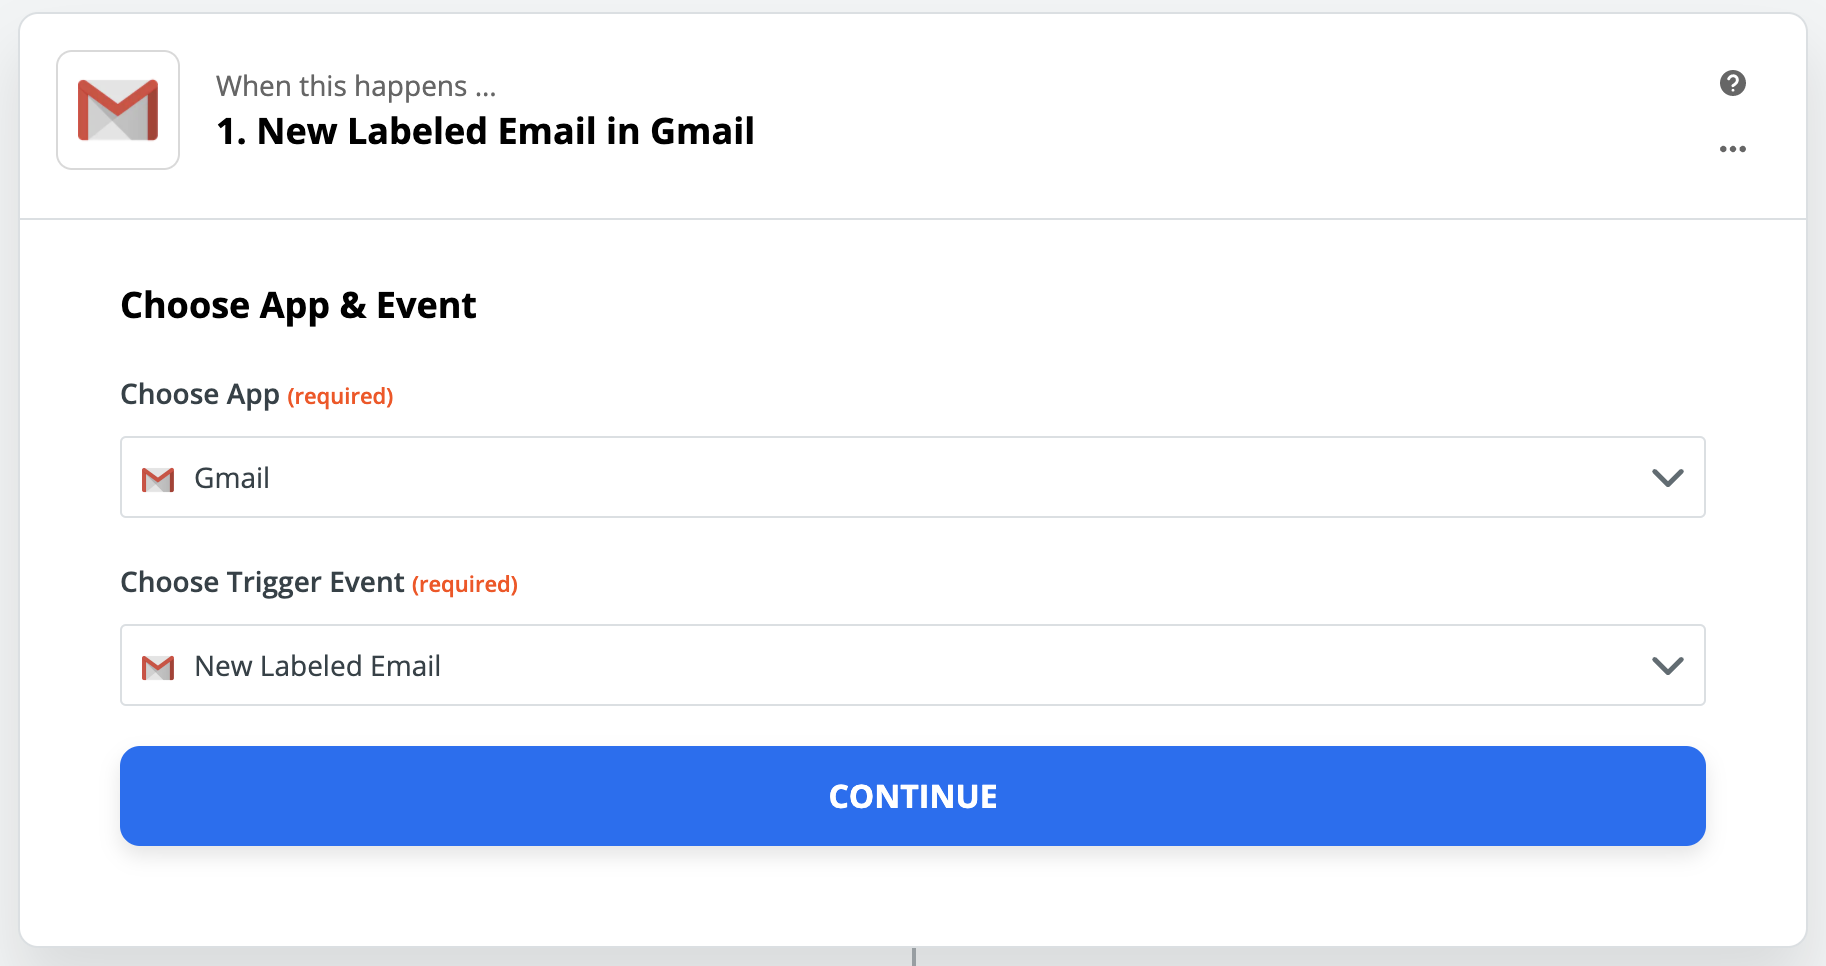Click the When this happens label

click(x=356, y=86)
